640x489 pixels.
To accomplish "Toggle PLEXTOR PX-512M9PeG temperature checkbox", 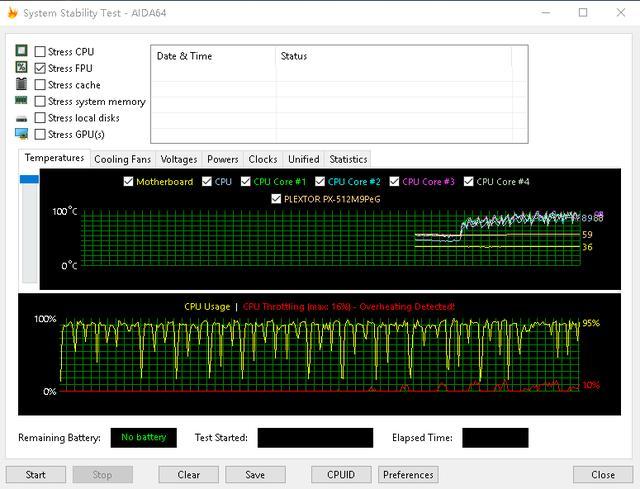I will point(276,199).
